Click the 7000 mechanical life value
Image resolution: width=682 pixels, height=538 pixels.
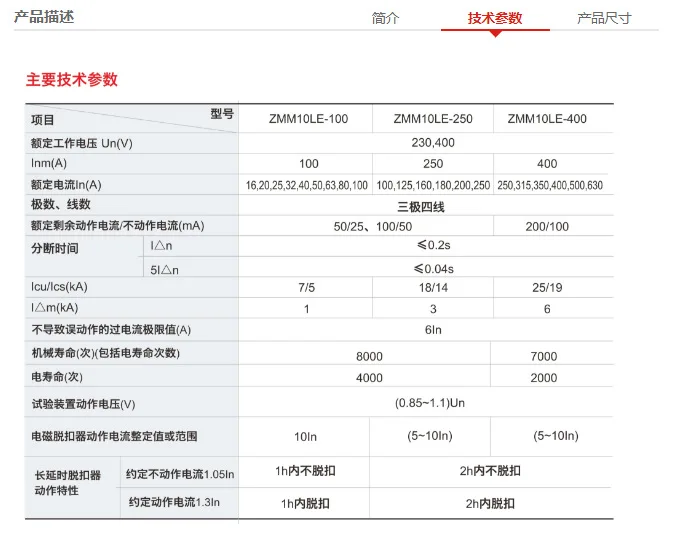pyautogui.click(x=544, y=357)
